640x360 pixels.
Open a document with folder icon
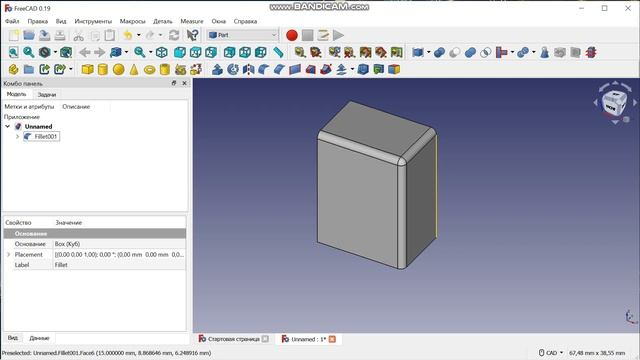tap(29, 35)
